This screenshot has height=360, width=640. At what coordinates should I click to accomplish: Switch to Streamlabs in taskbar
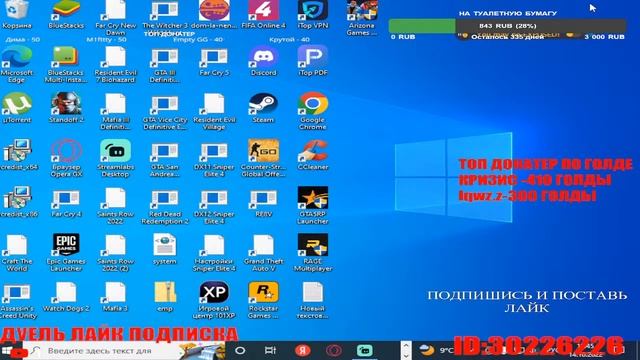(364, 350)
